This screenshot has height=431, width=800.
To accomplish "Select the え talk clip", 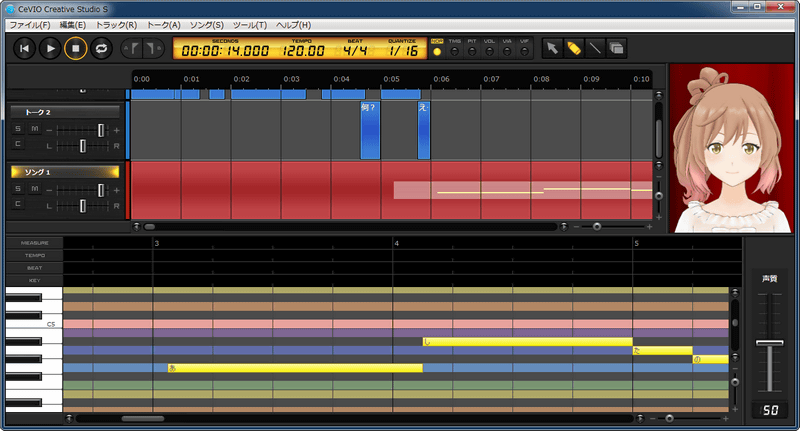I will click(x=423, y=131).
